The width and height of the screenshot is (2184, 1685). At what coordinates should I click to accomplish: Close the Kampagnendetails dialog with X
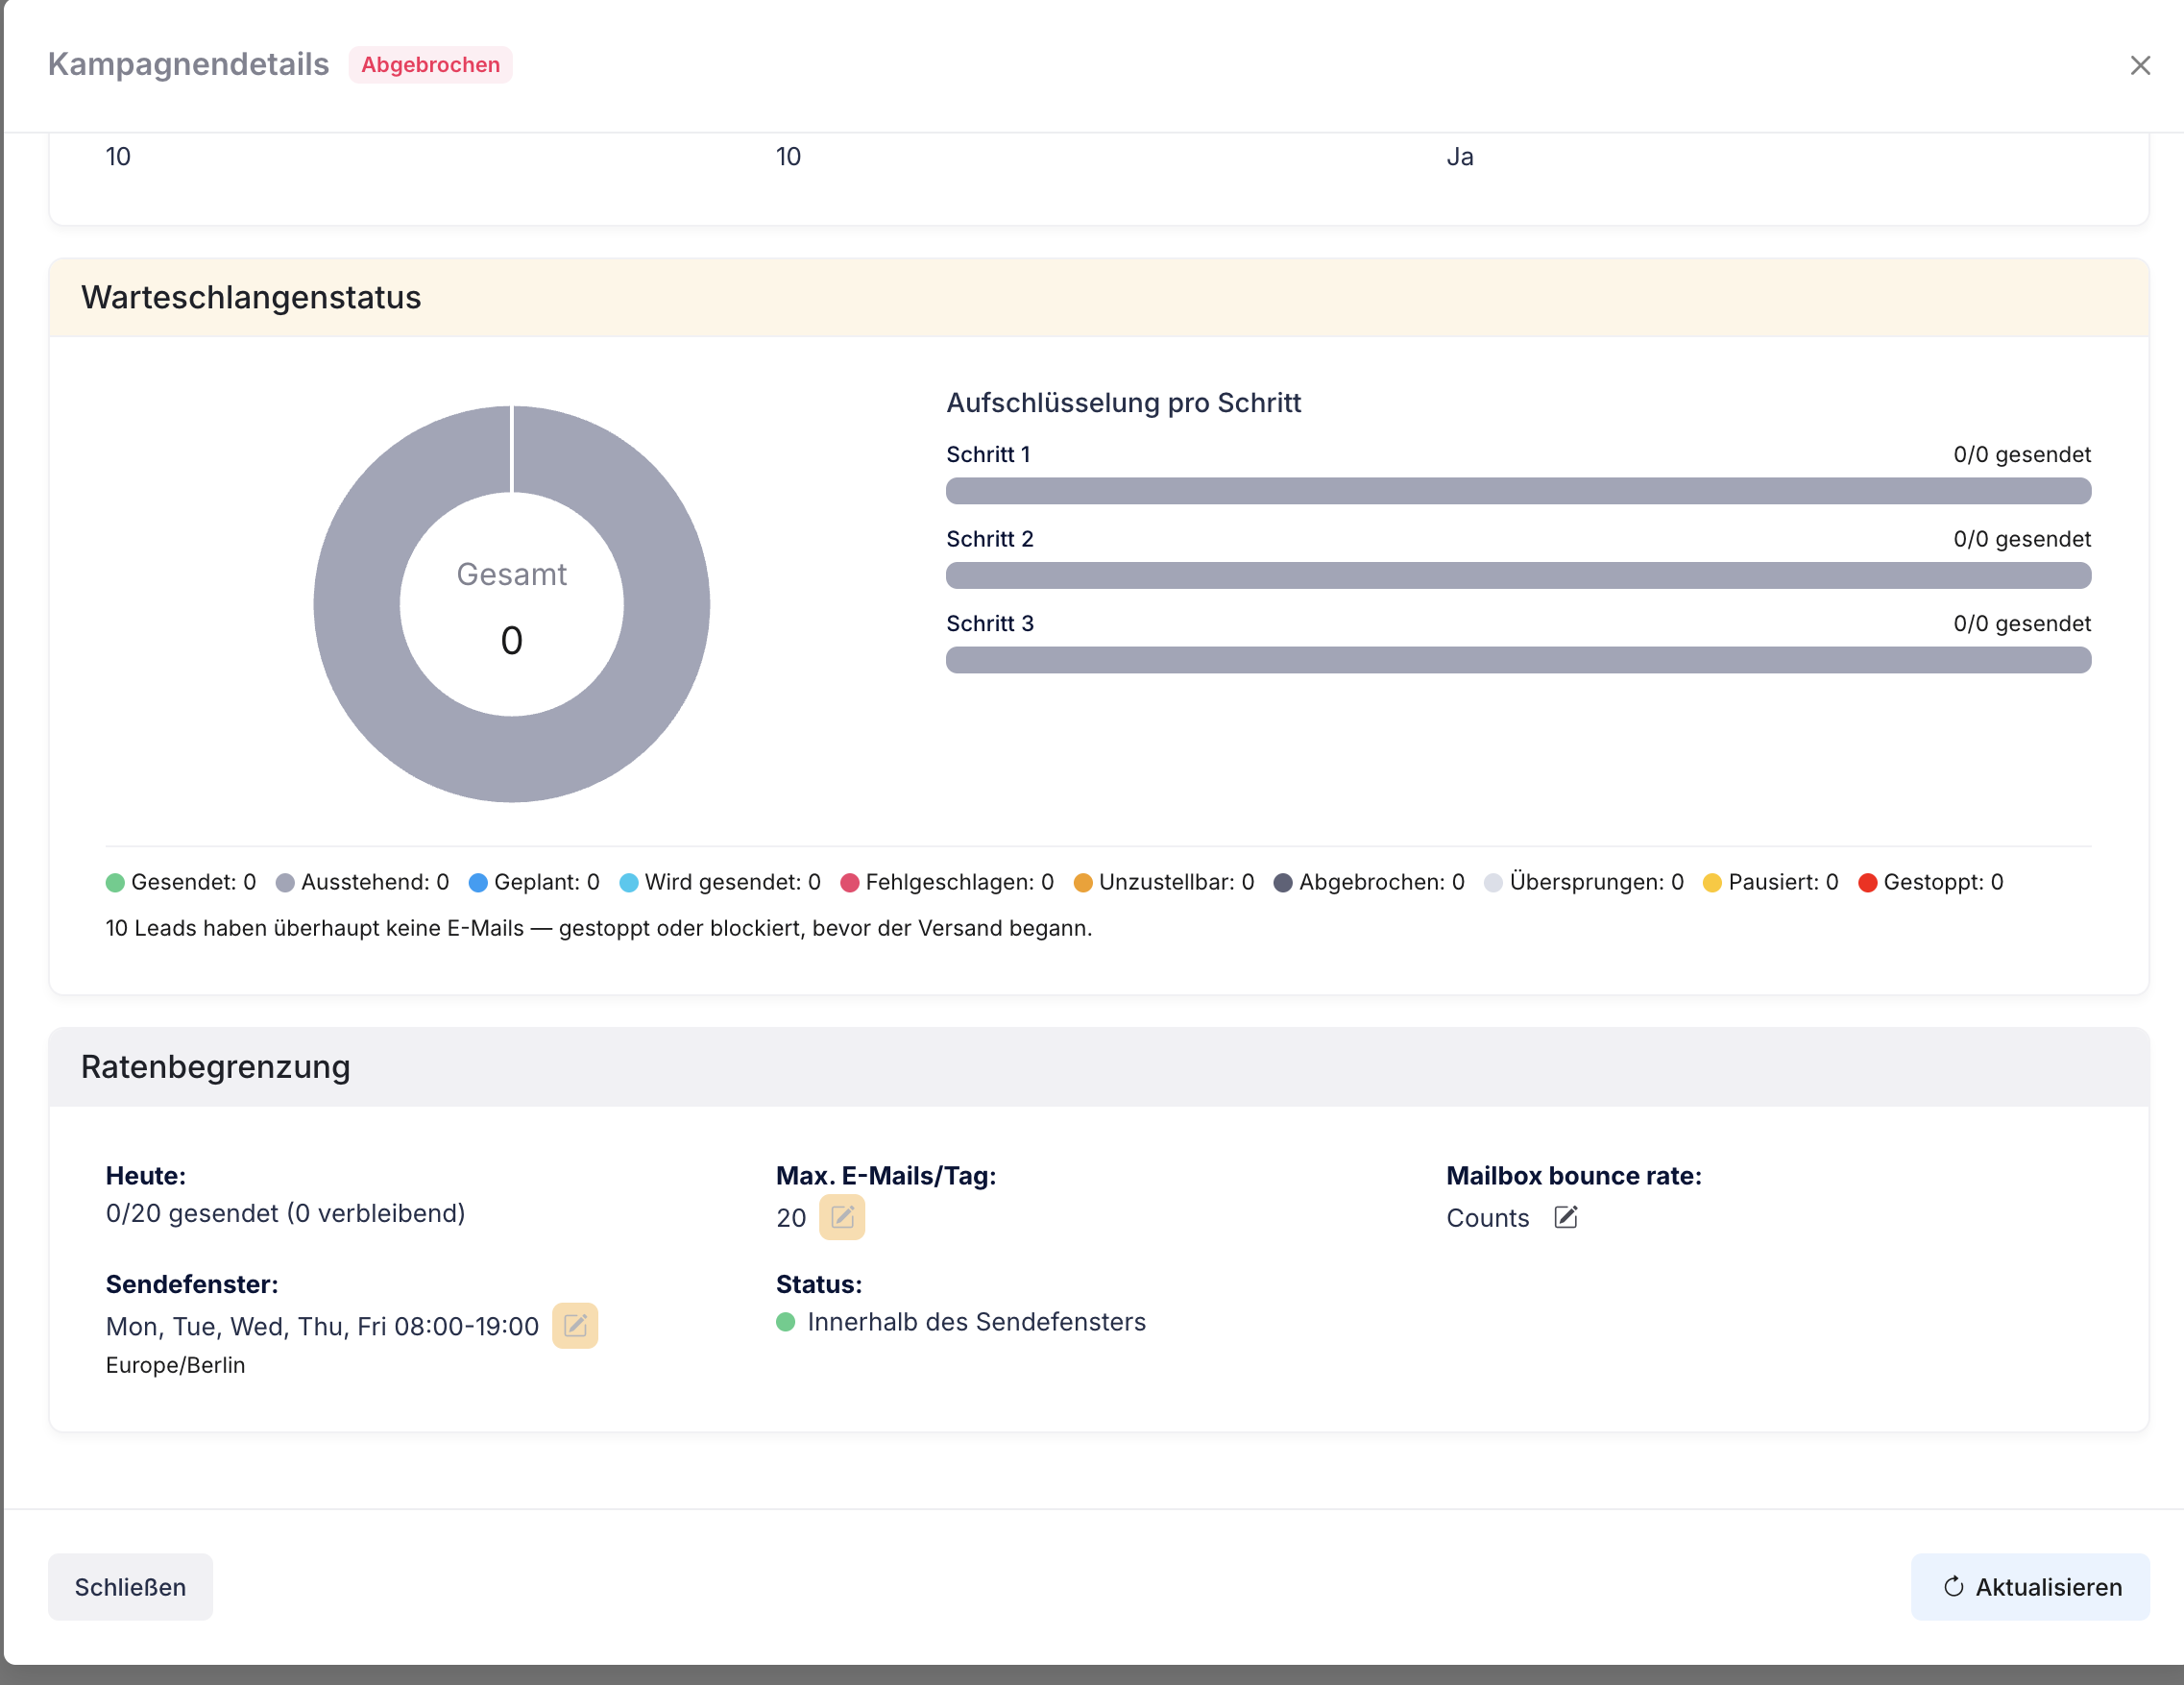[x=2140, y=65]
